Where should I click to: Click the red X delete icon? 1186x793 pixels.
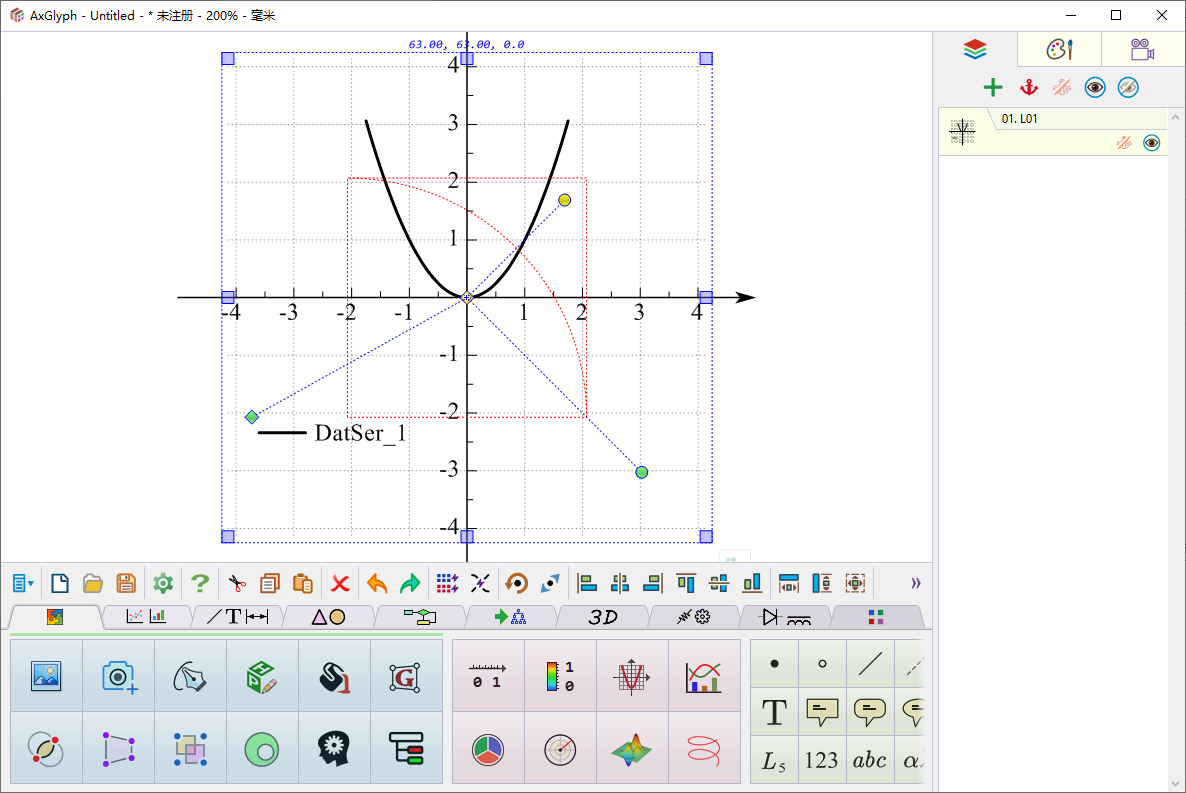pos(340,583)
